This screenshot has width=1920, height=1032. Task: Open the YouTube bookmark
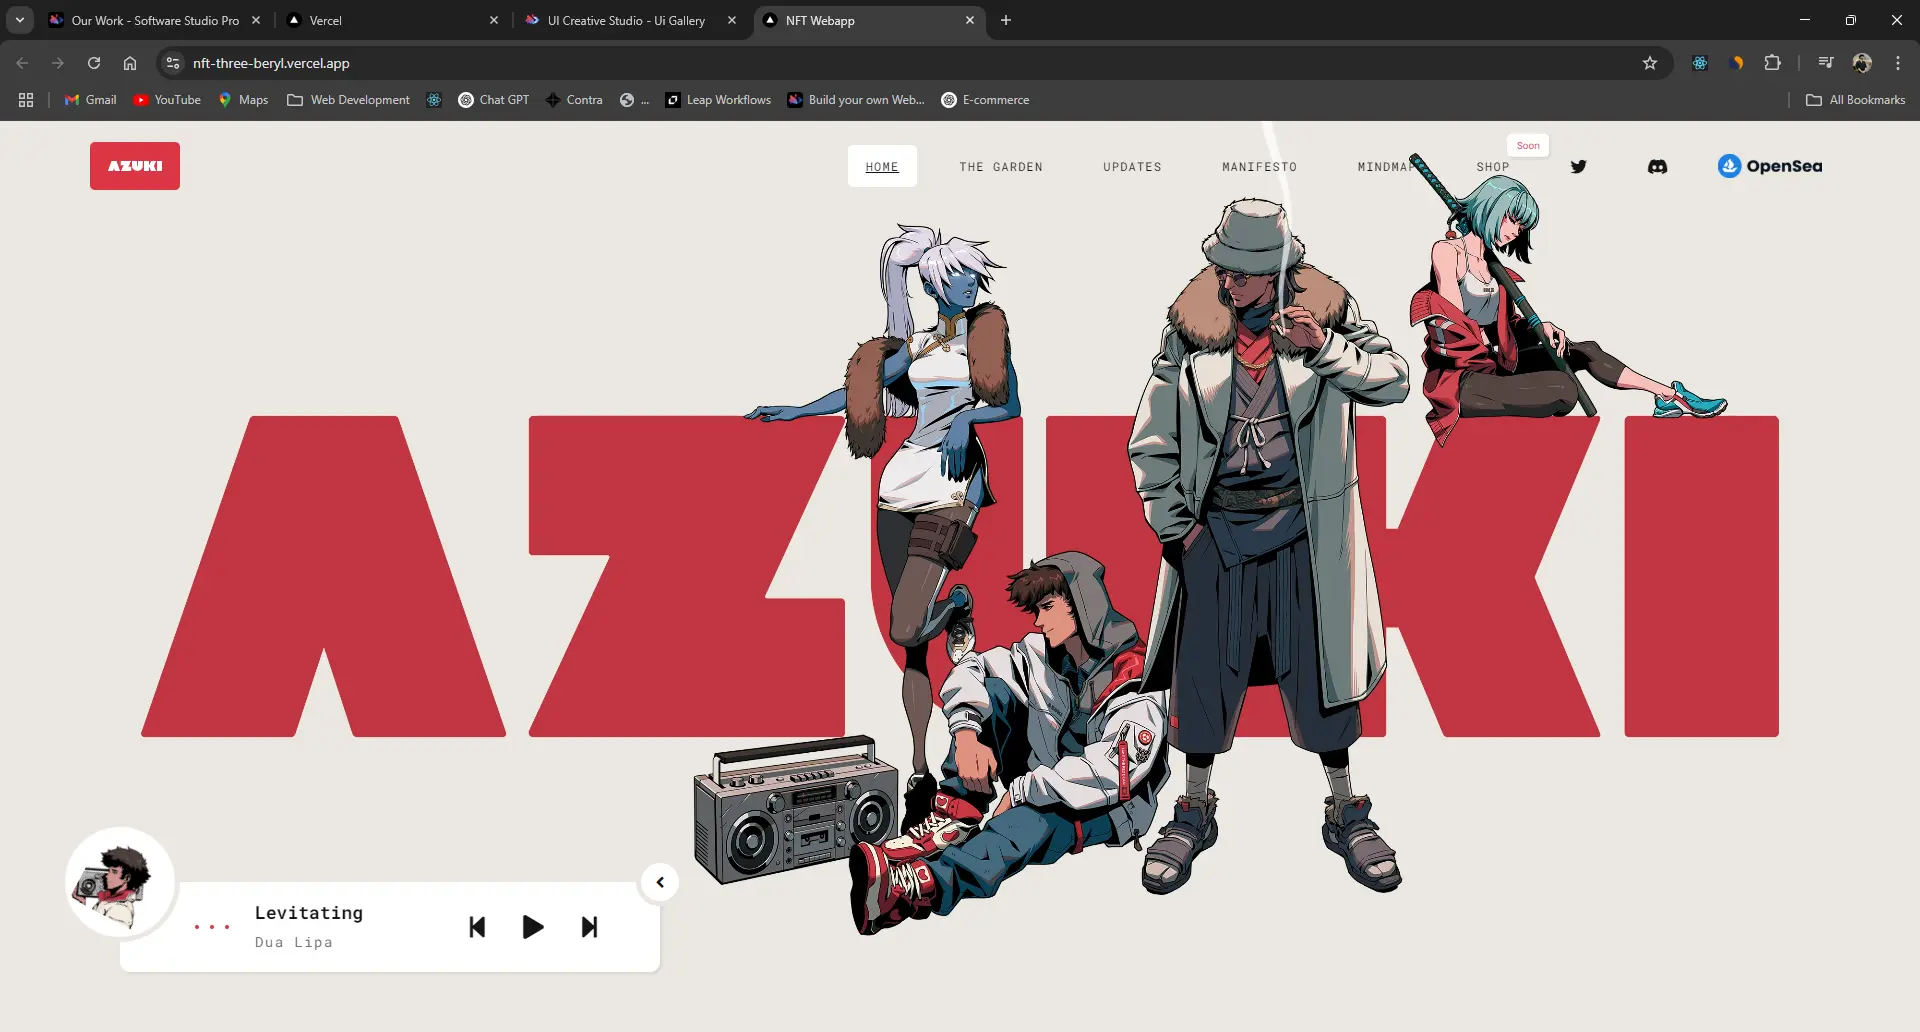click(167, 100)
